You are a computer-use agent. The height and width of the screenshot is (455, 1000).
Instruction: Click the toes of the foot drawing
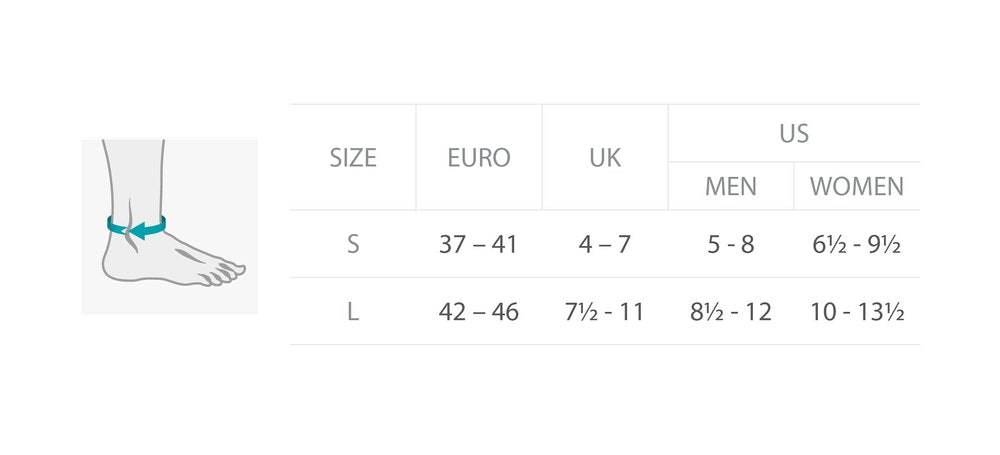(224, 272)
